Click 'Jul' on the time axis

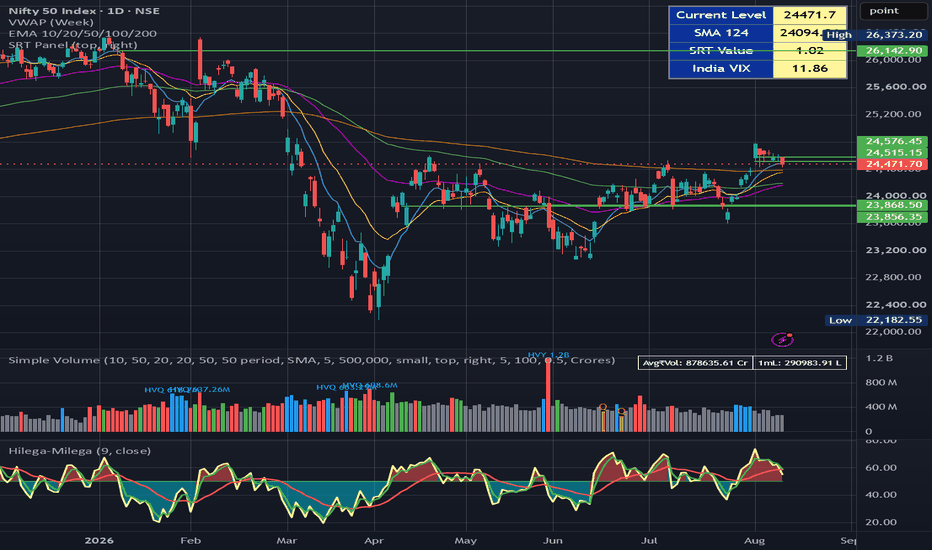[x=649, y=540]
